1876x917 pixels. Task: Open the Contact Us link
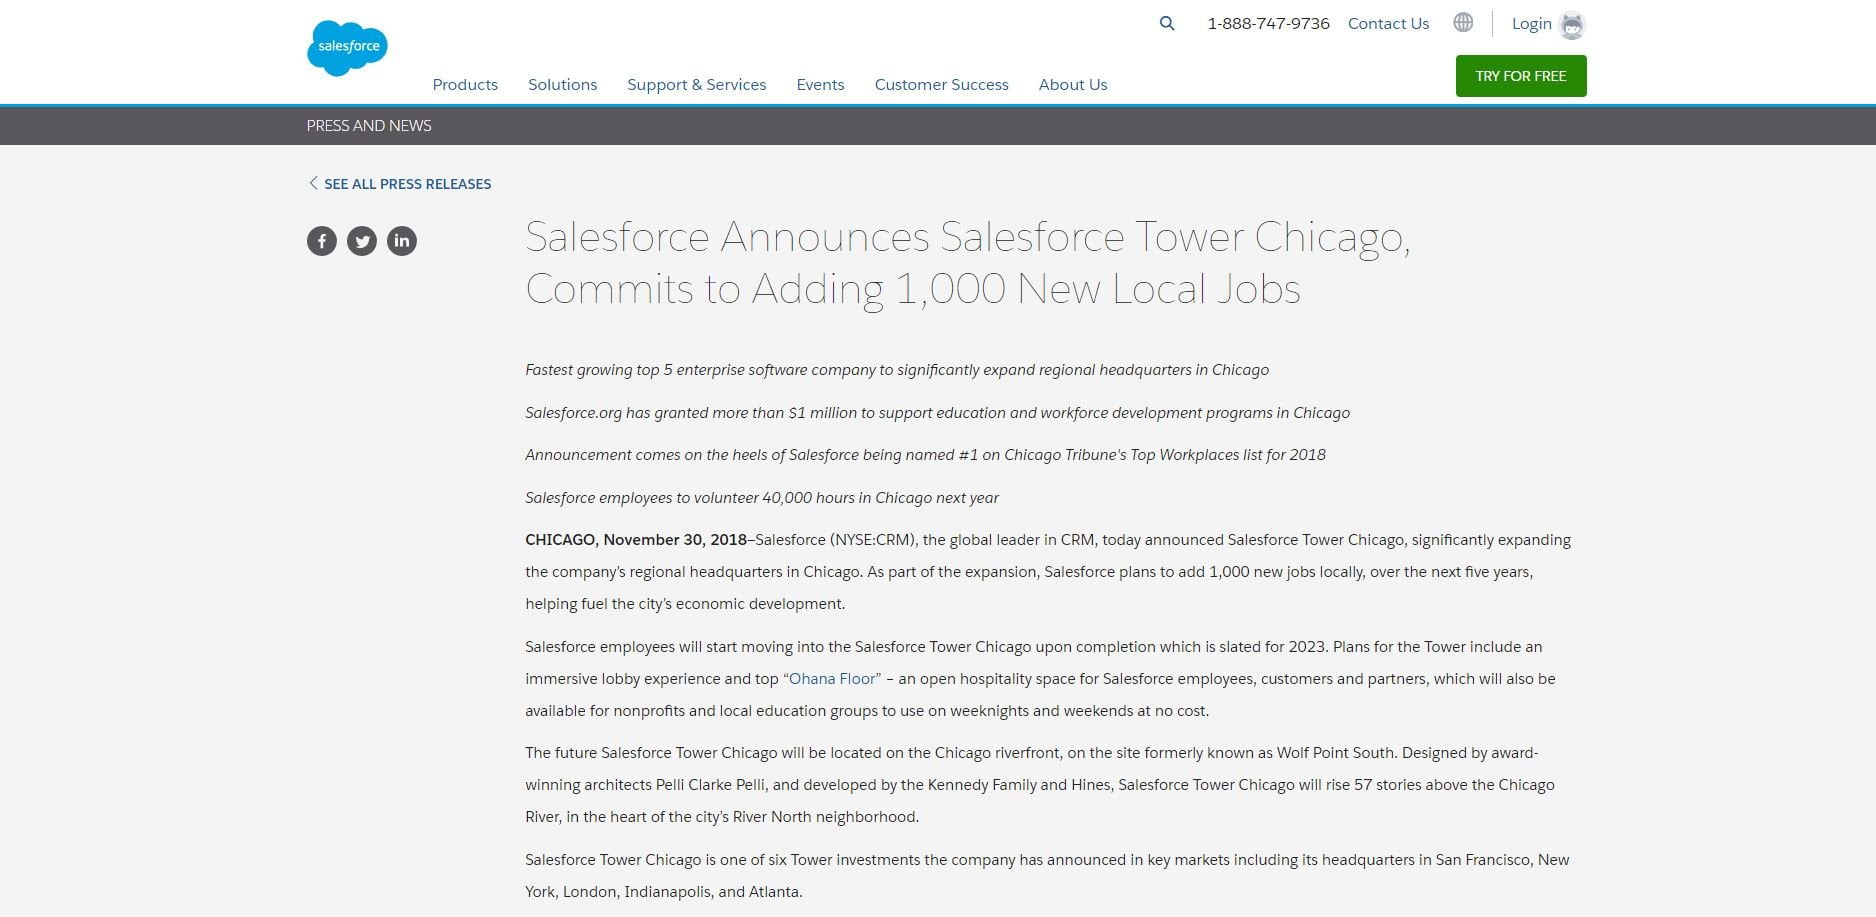(x=1389, y=23)
